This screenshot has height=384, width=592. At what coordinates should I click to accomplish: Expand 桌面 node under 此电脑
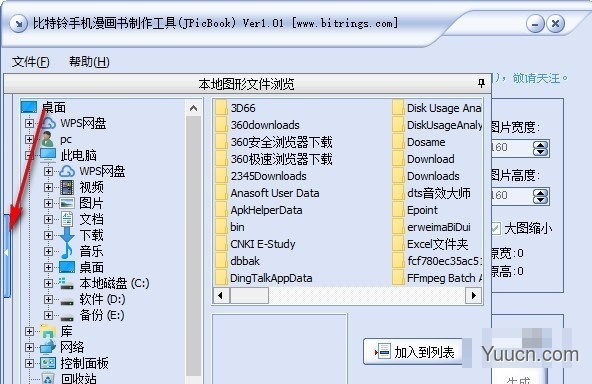(48, 267)
